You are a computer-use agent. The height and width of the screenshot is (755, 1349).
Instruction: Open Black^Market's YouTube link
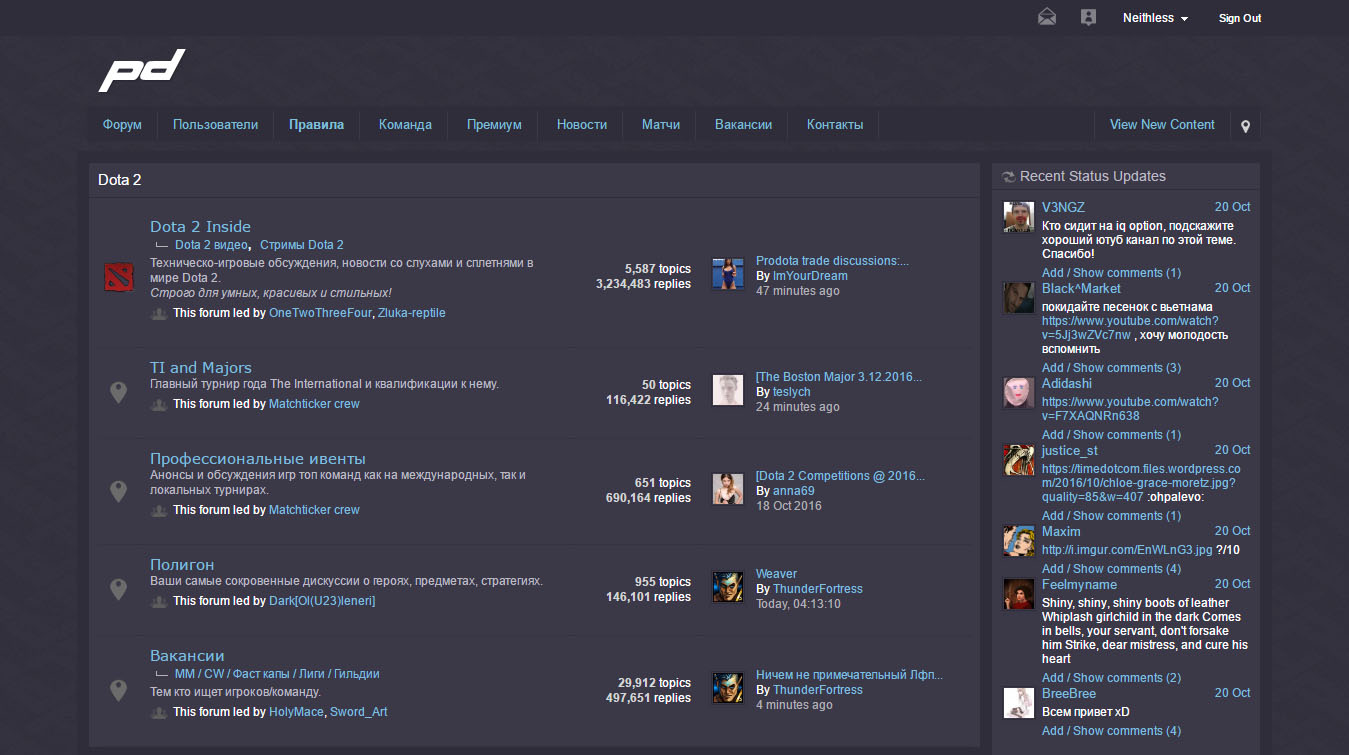(1130, 328)
